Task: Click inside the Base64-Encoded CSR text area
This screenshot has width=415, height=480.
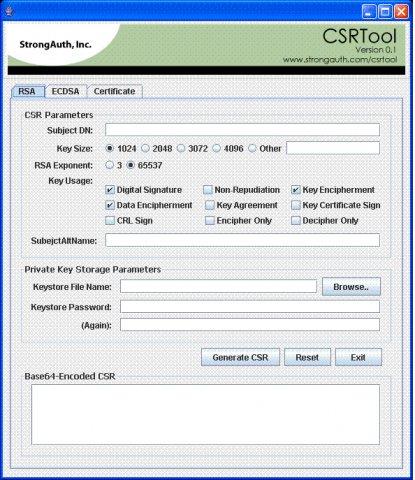Action: pyautogui.click(x=205, y=415)
